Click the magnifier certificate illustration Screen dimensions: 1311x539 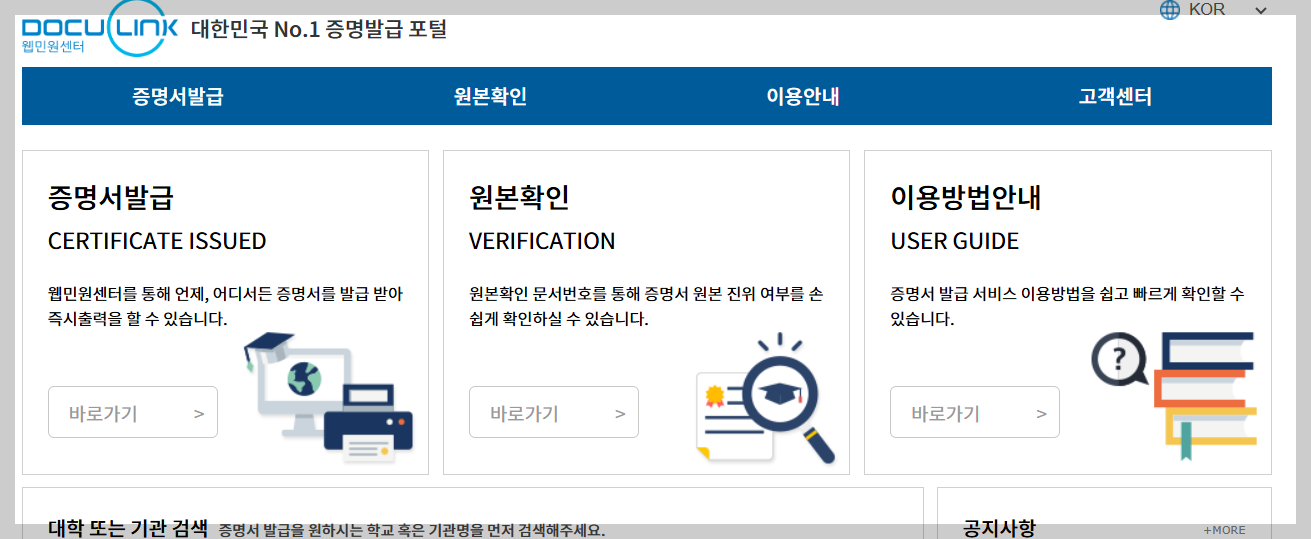(x=766, y=400)
